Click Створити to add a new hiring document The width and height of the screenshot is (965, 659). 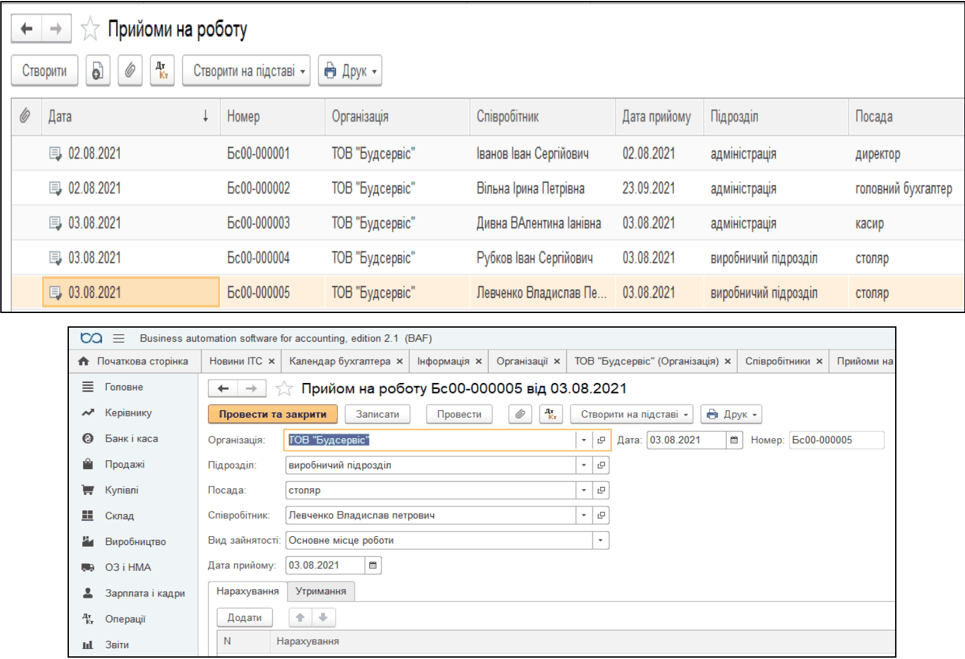(44, 71)
